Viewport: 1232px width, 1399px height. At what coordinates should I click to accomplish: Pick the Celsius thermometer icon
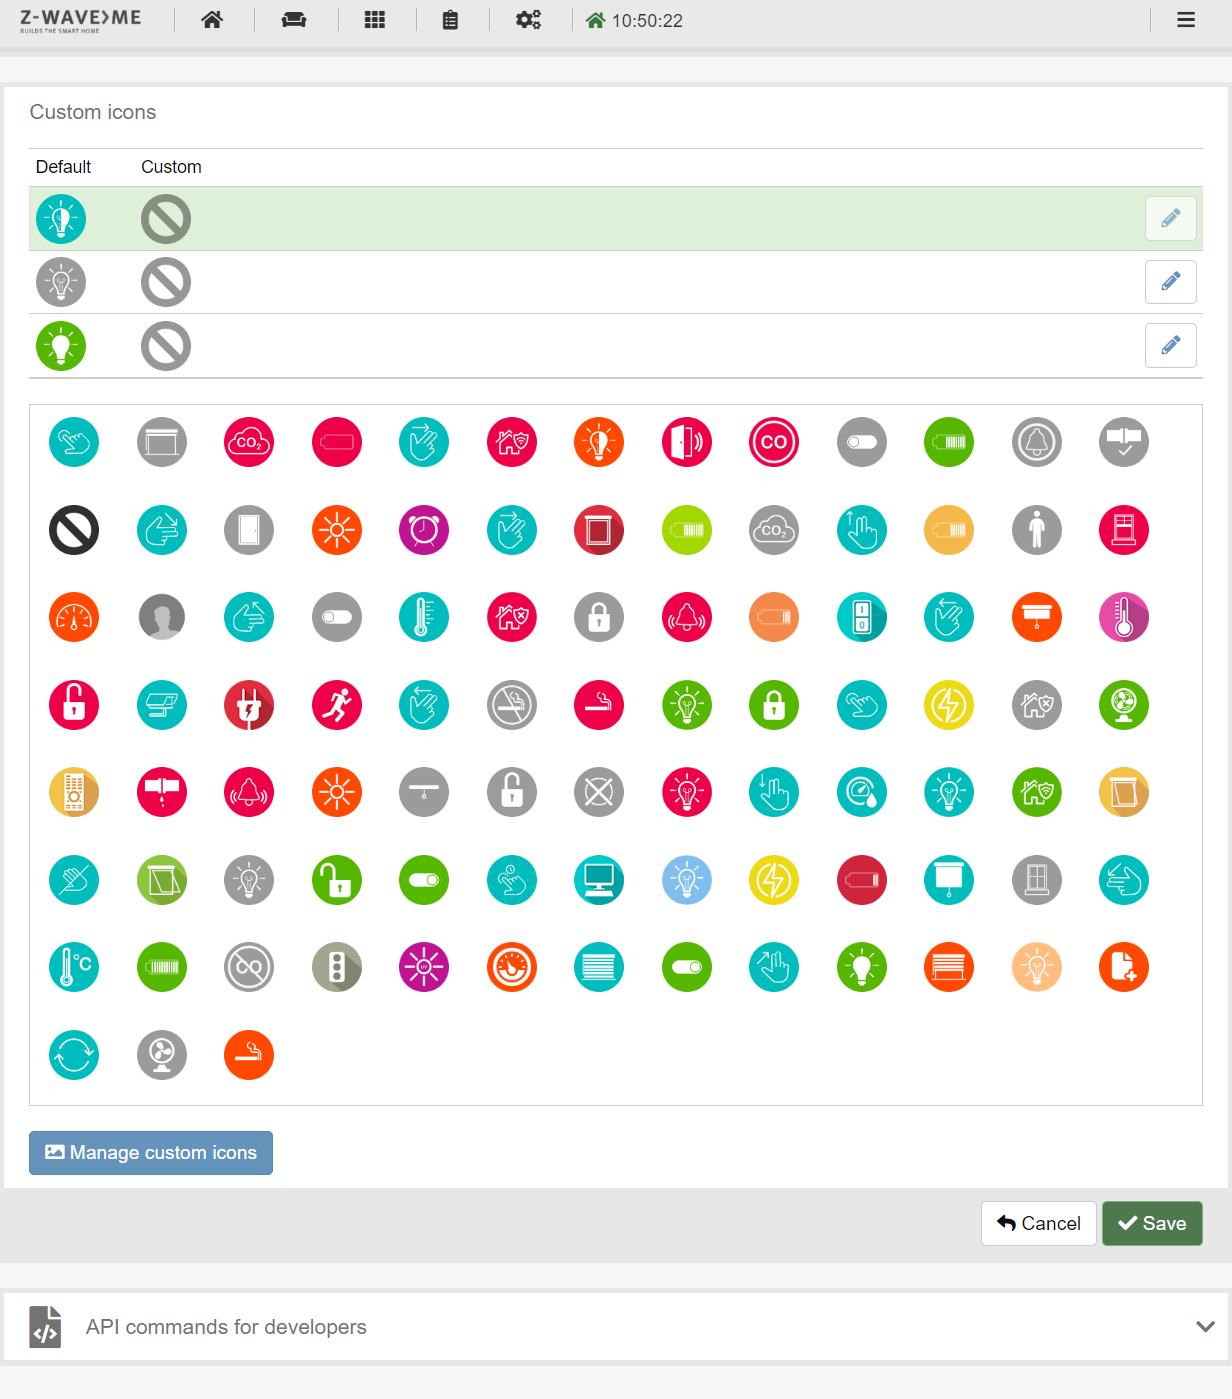[74, 967]
